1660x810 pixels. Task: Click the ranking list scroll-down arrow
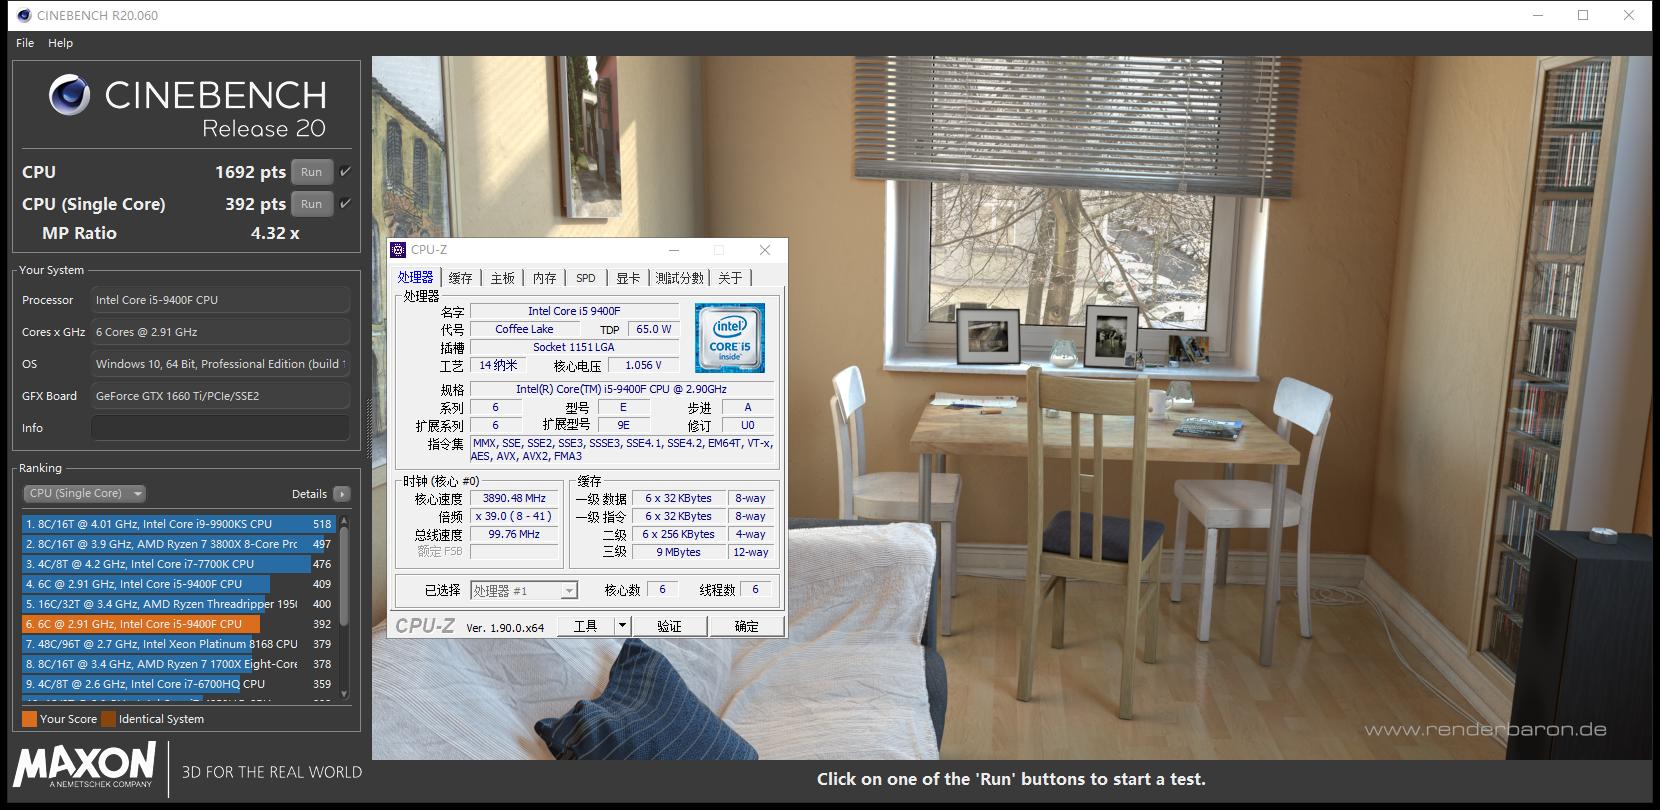click(x=345, y=693)
